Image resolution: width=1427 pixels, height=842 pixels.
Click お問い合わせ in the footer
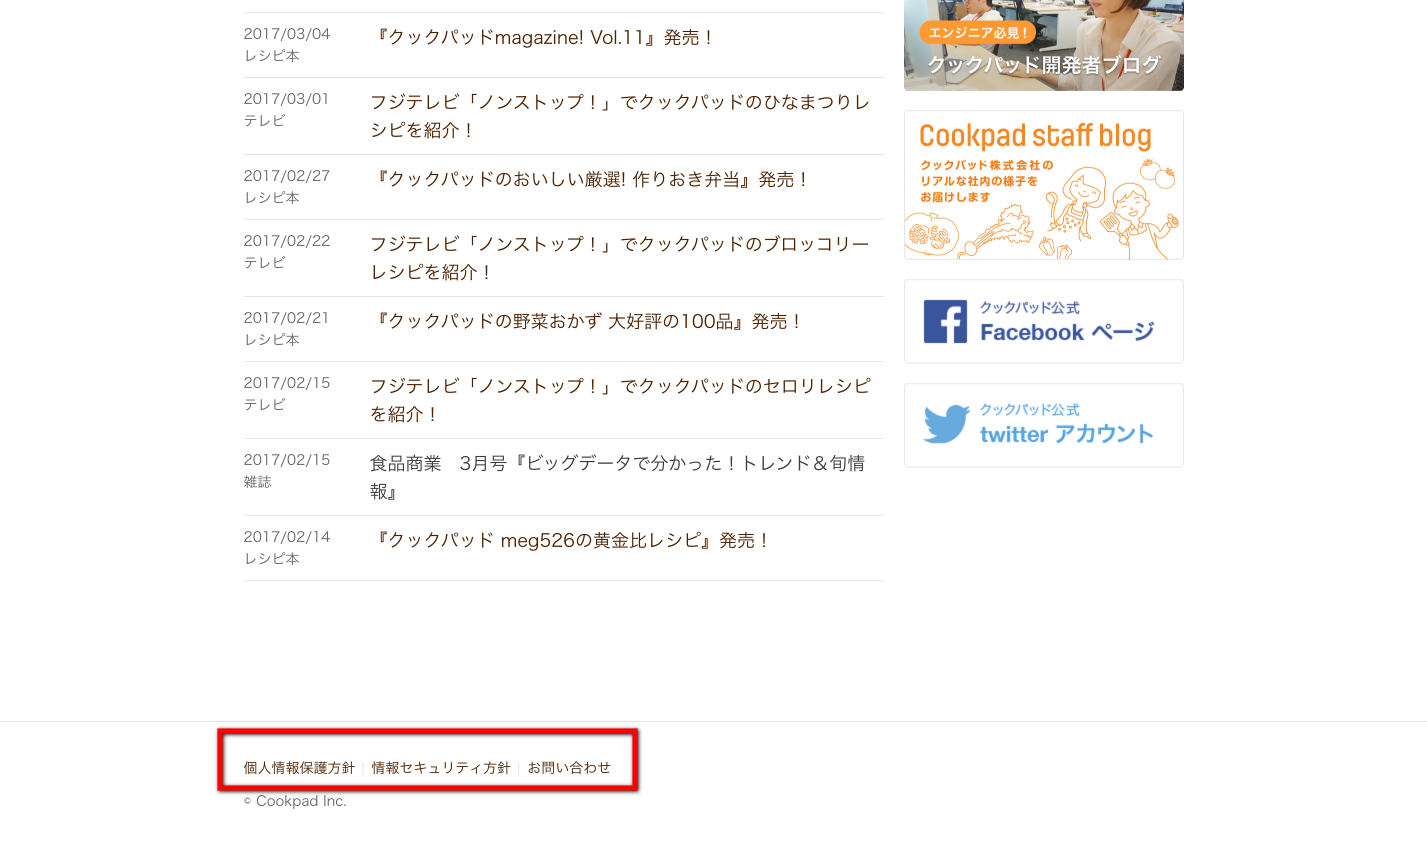point(569,768)
